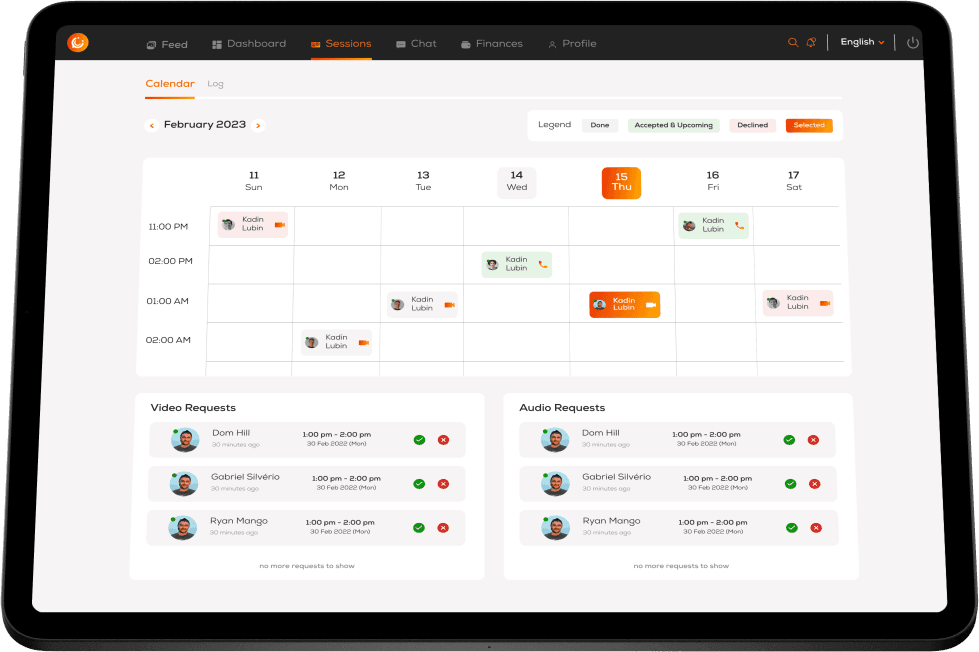Select day 14 Wed
The image size is (979, 652).
(516, 182)
